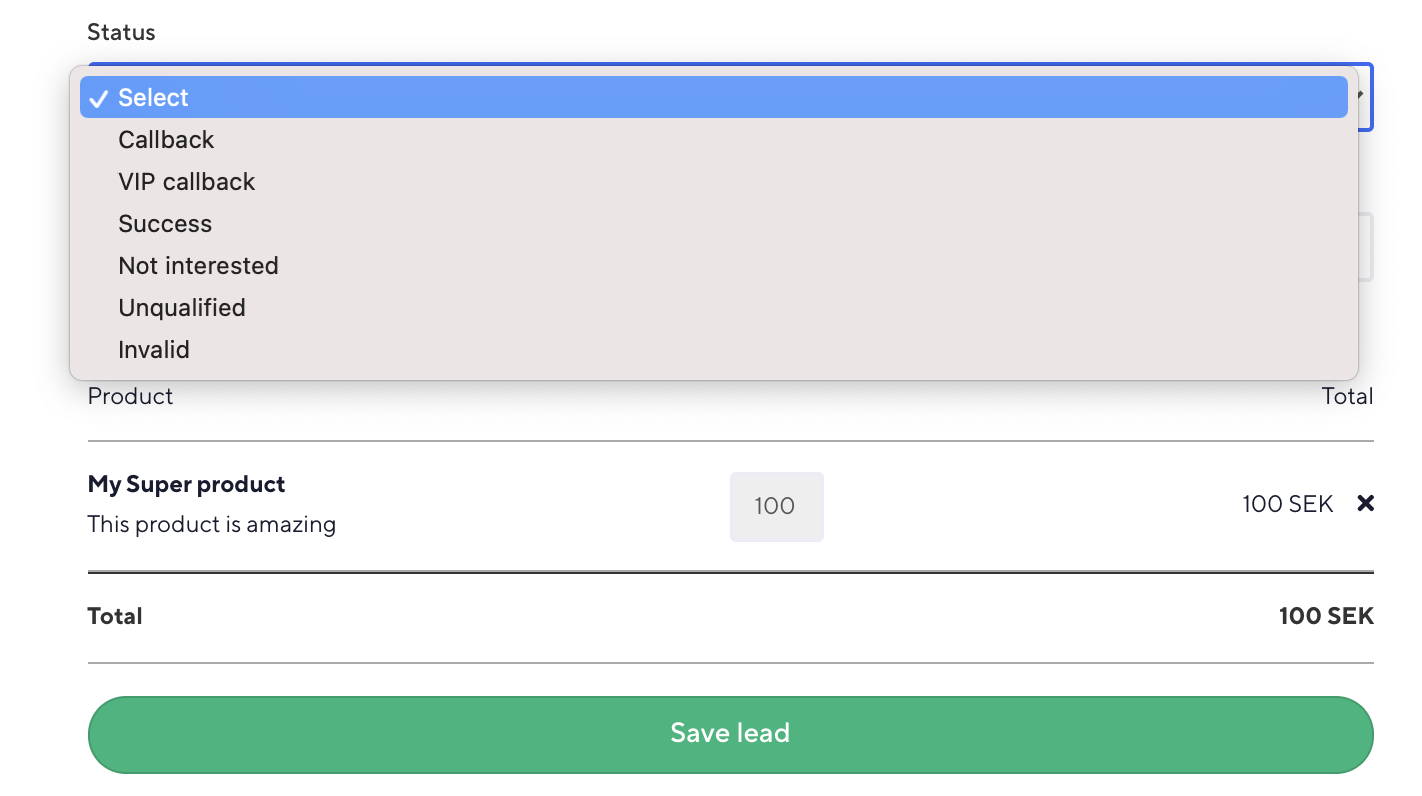
Task: Choose the Not interested status
Action: click(x=198, y=266)
